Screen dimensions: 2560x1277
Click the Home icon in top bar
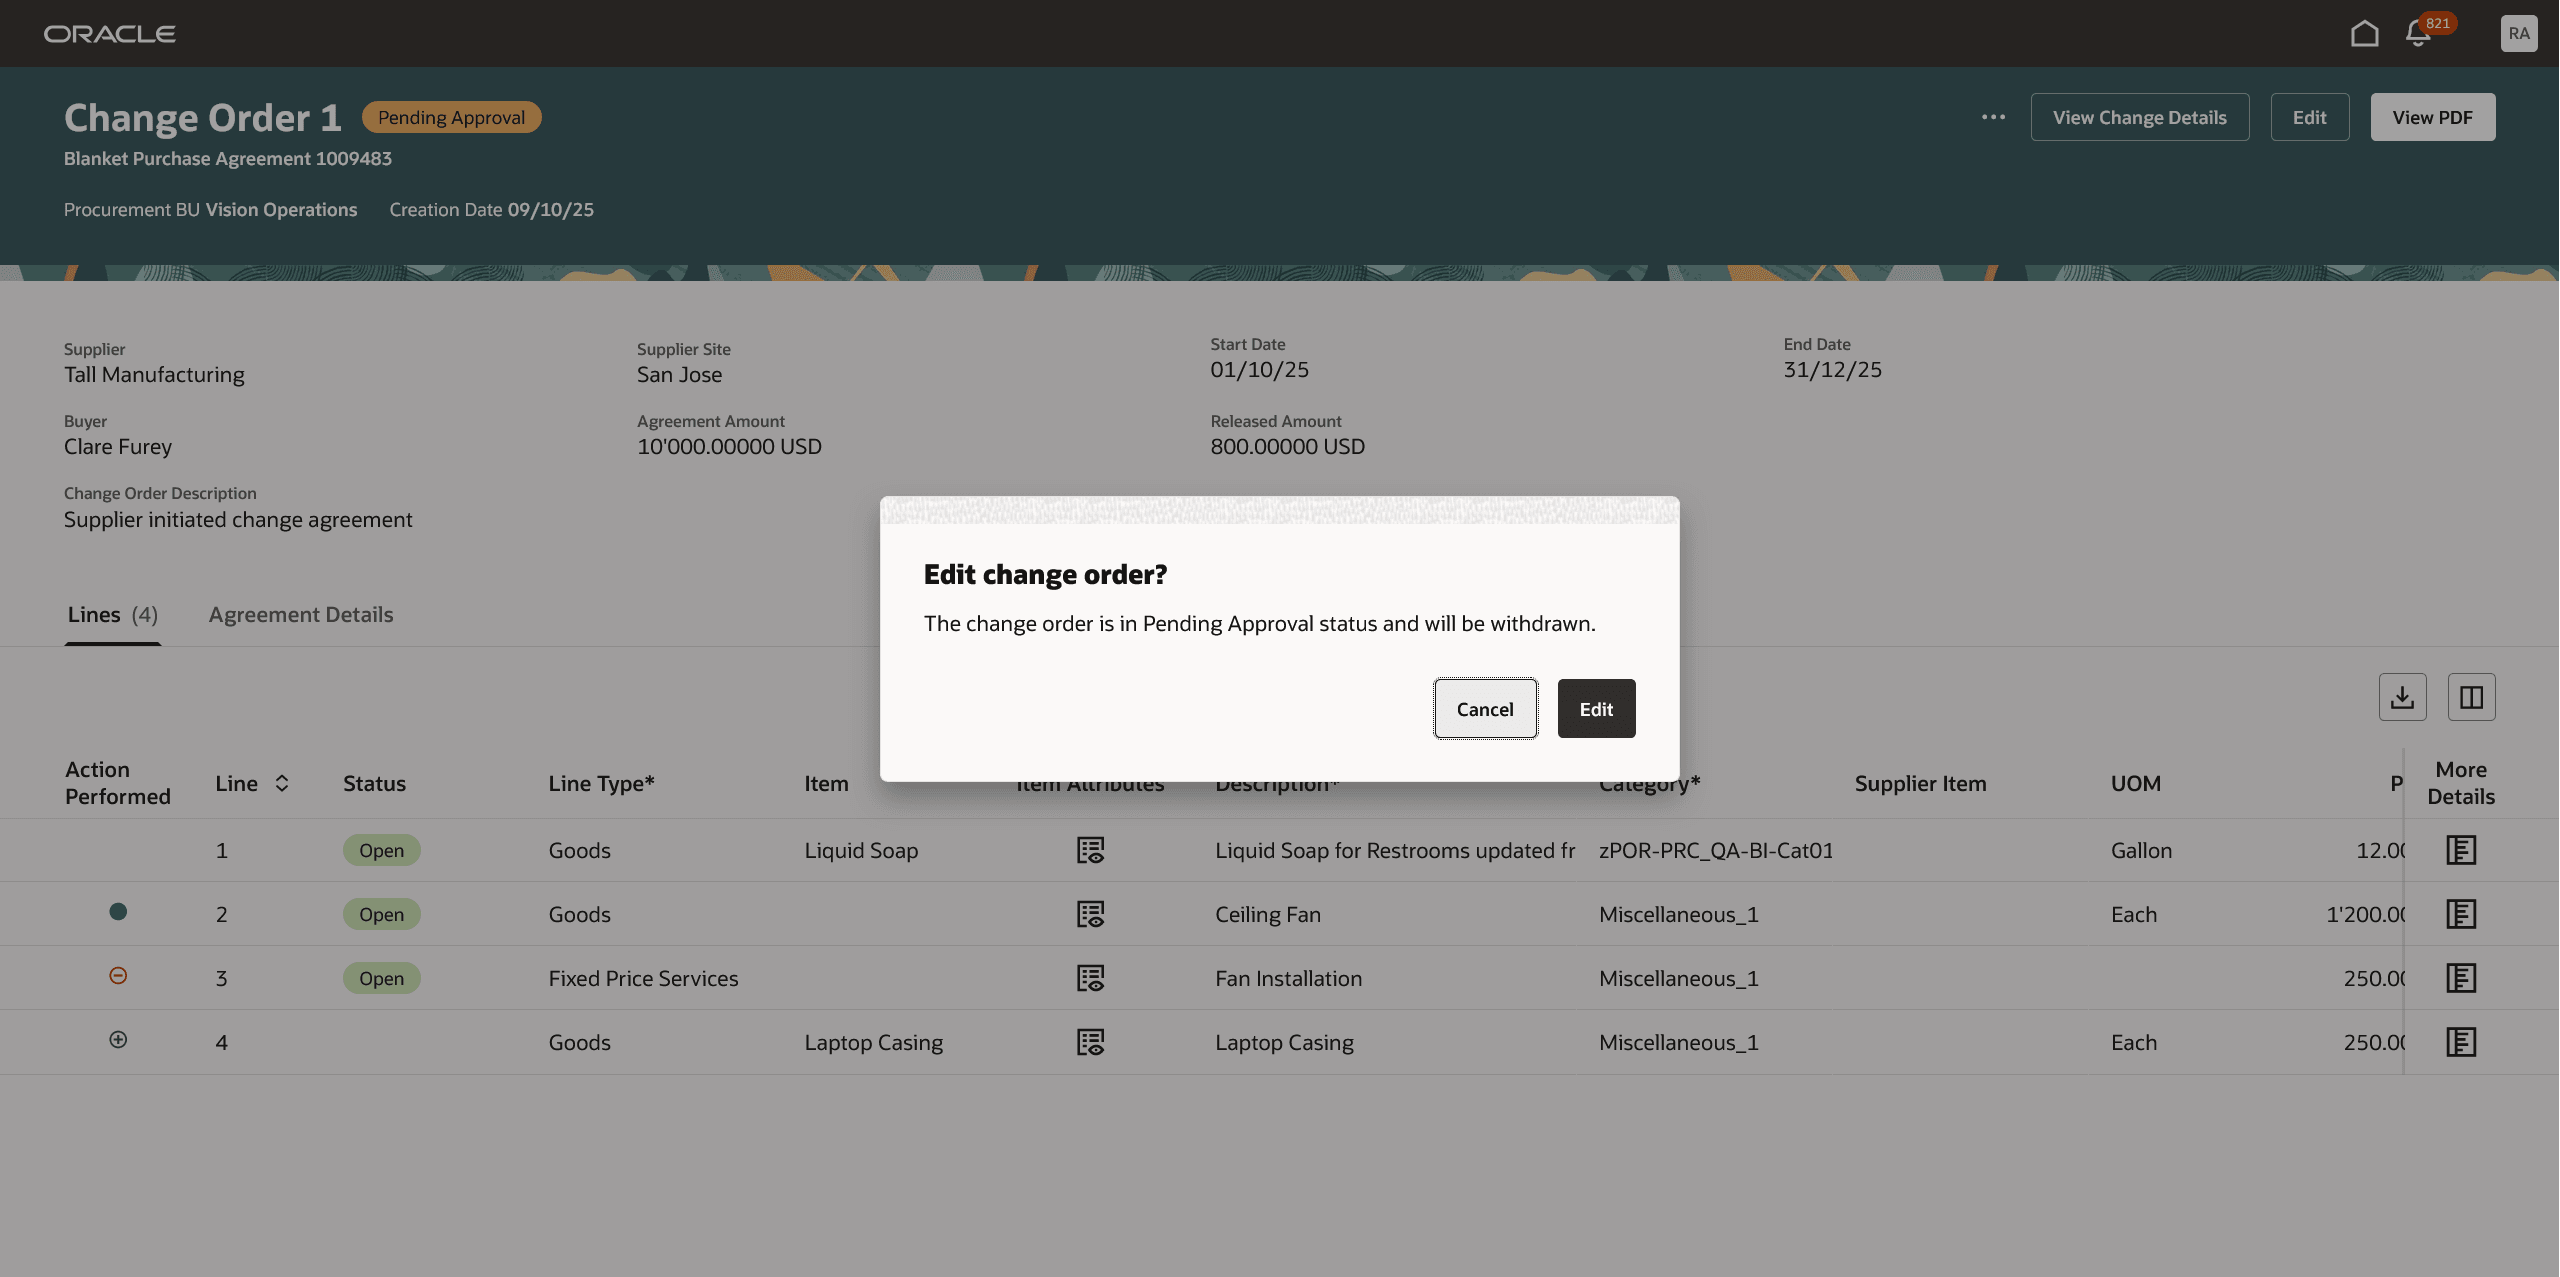[2364, 33]
